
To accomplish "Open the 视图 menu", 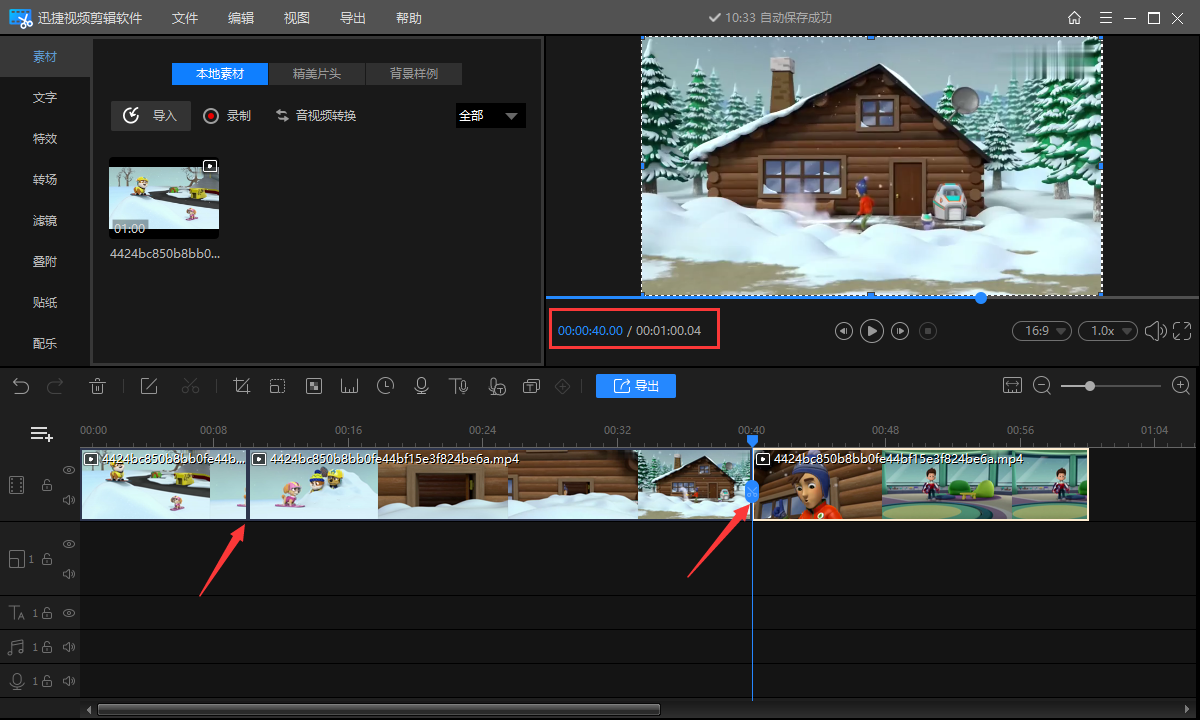I will [x=297, y=18].
